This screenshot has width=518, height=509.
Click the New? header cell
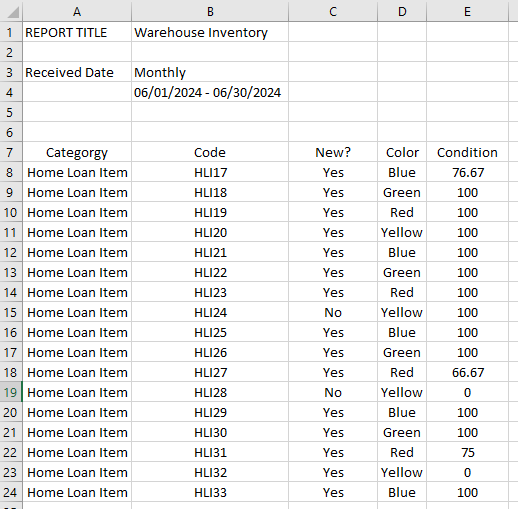tap(333, 152)
